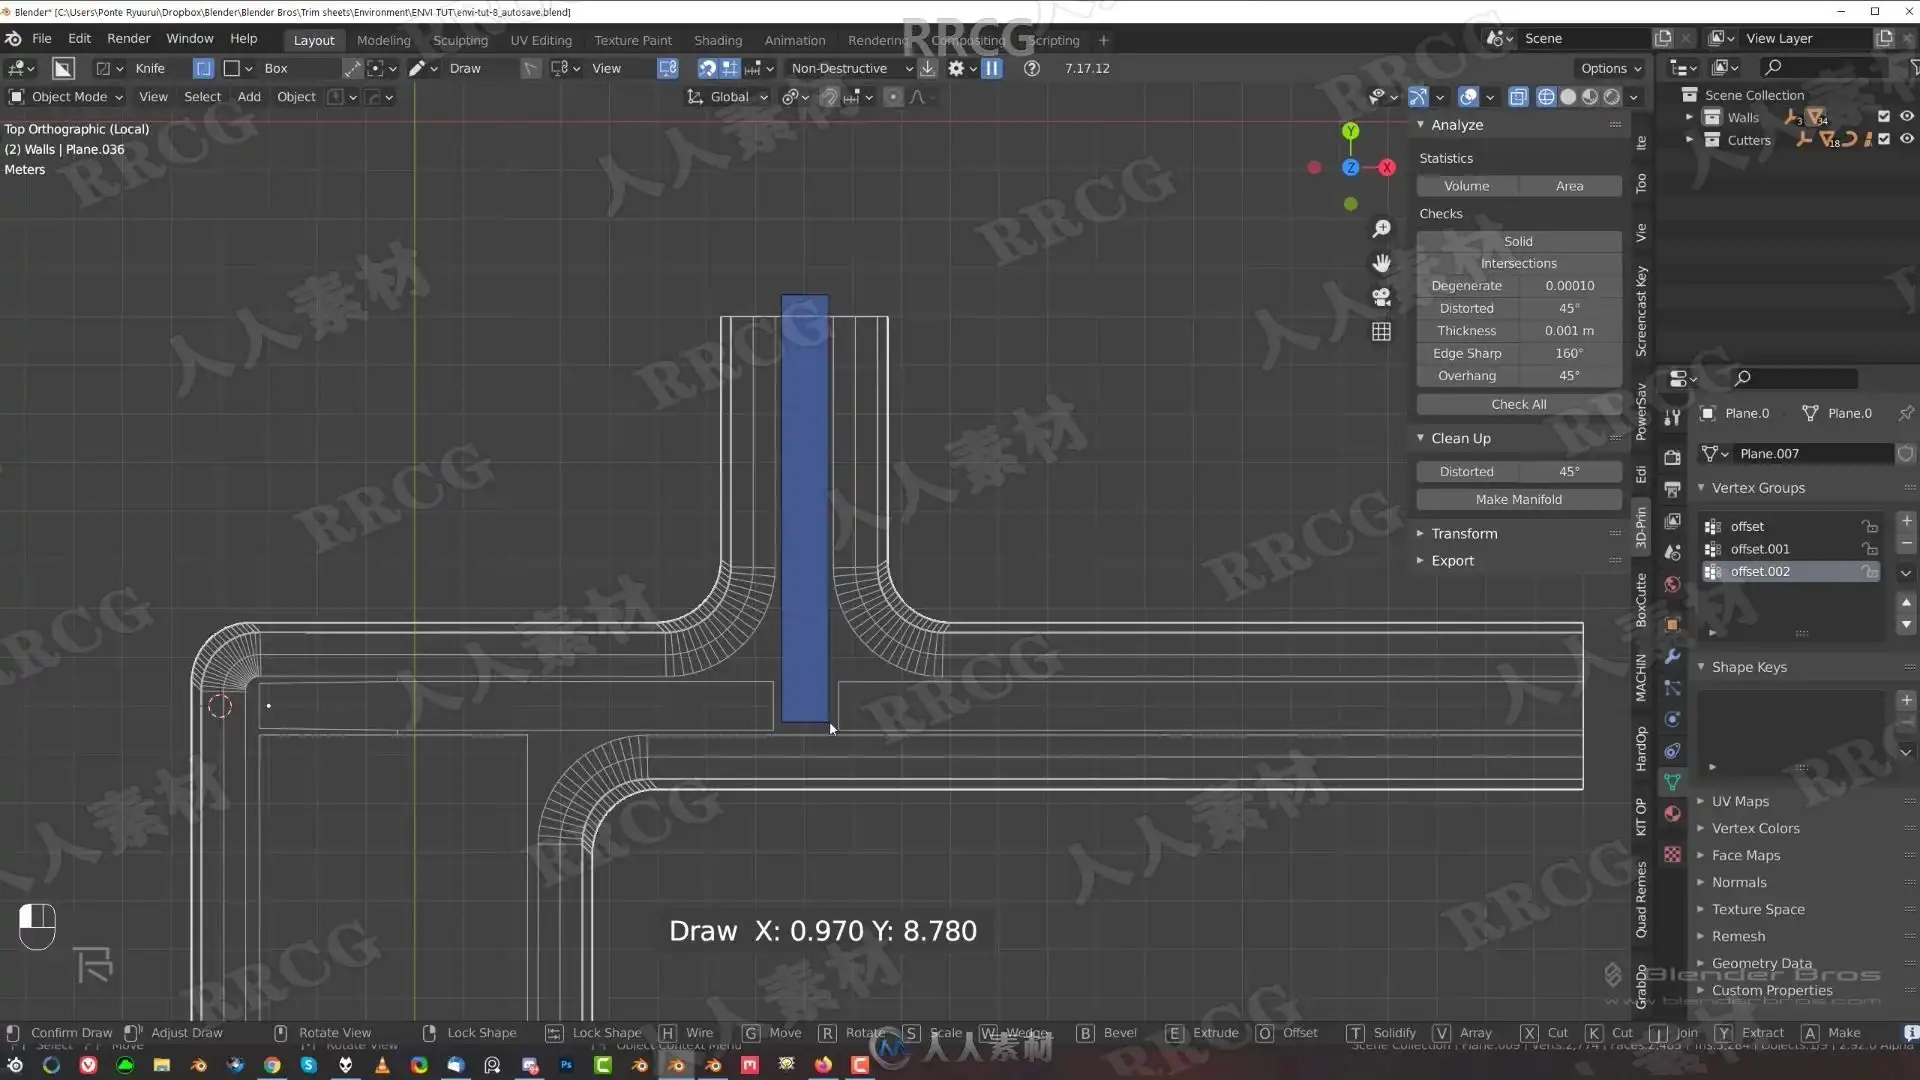Hide the Walls collection with eye icon
Image resolution: width=1920 pixels, height=1080 pixels.
(1906, 117)
